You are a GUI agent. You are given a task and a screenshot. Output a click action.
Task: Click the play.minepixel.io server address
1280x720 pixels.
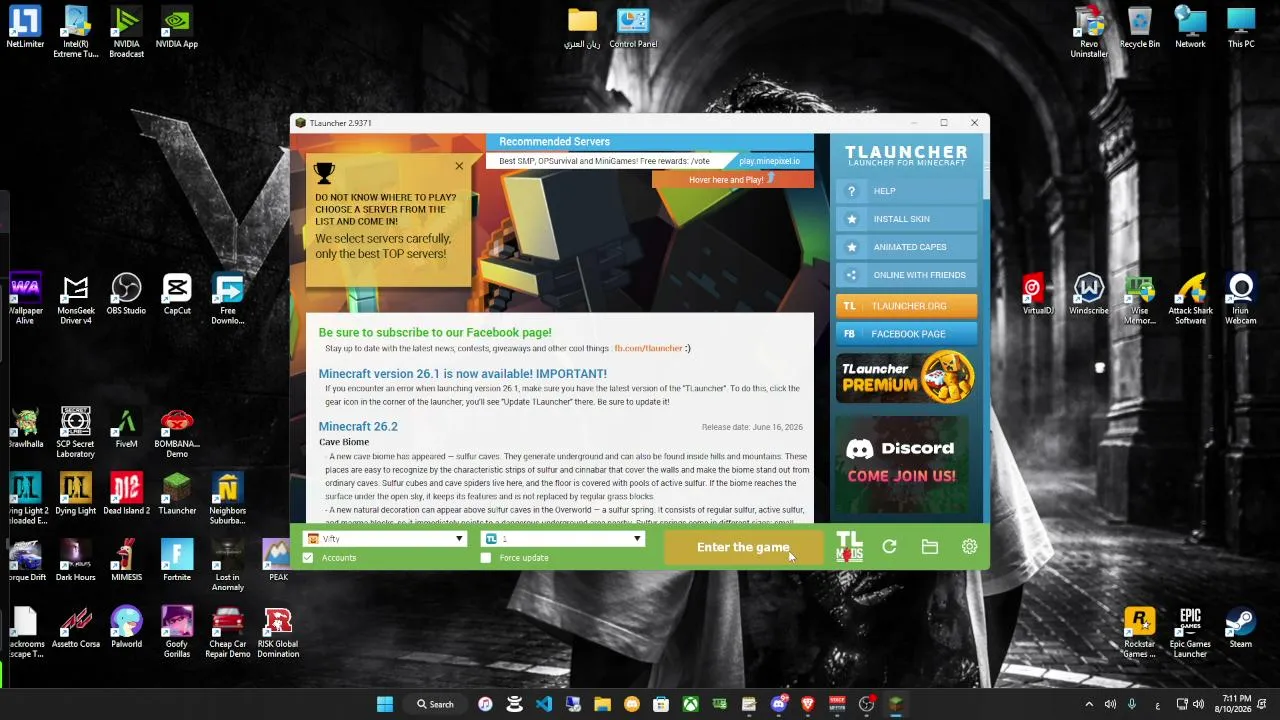coord(769,161)
